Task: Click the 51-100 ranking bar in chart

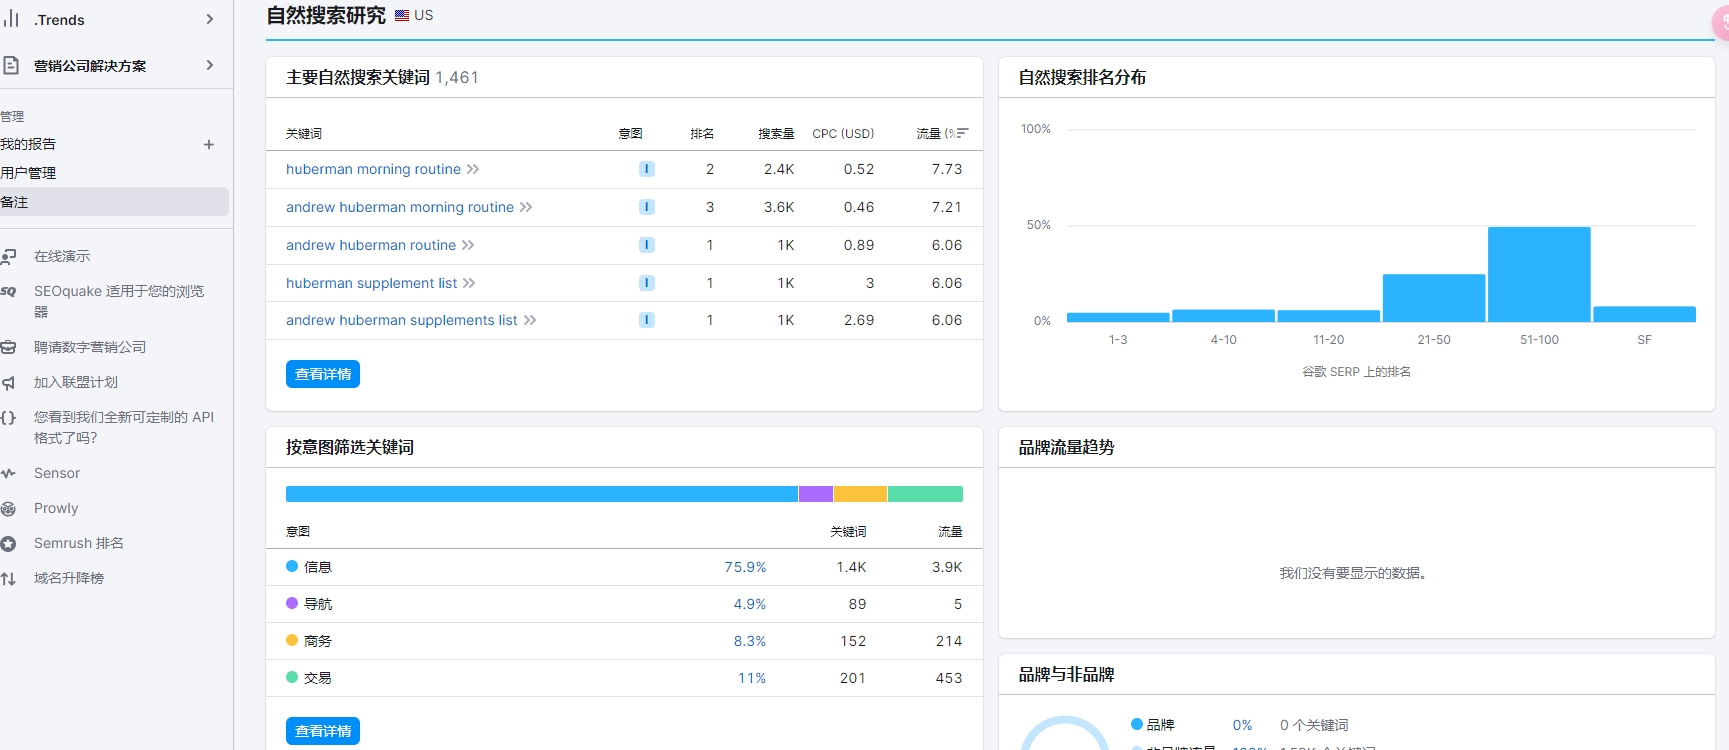Action: (1539, 274)
